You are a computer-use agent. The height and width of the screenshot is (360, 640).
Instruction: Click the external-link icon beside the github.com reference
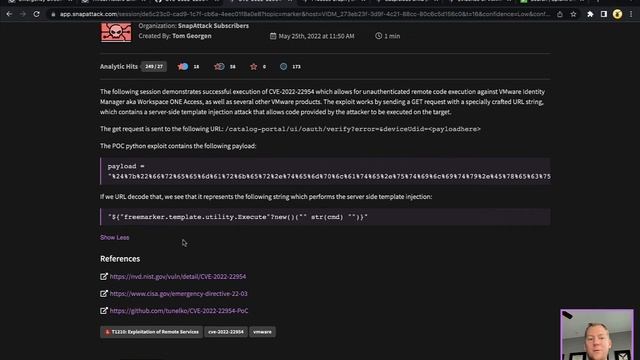(104, 311)
